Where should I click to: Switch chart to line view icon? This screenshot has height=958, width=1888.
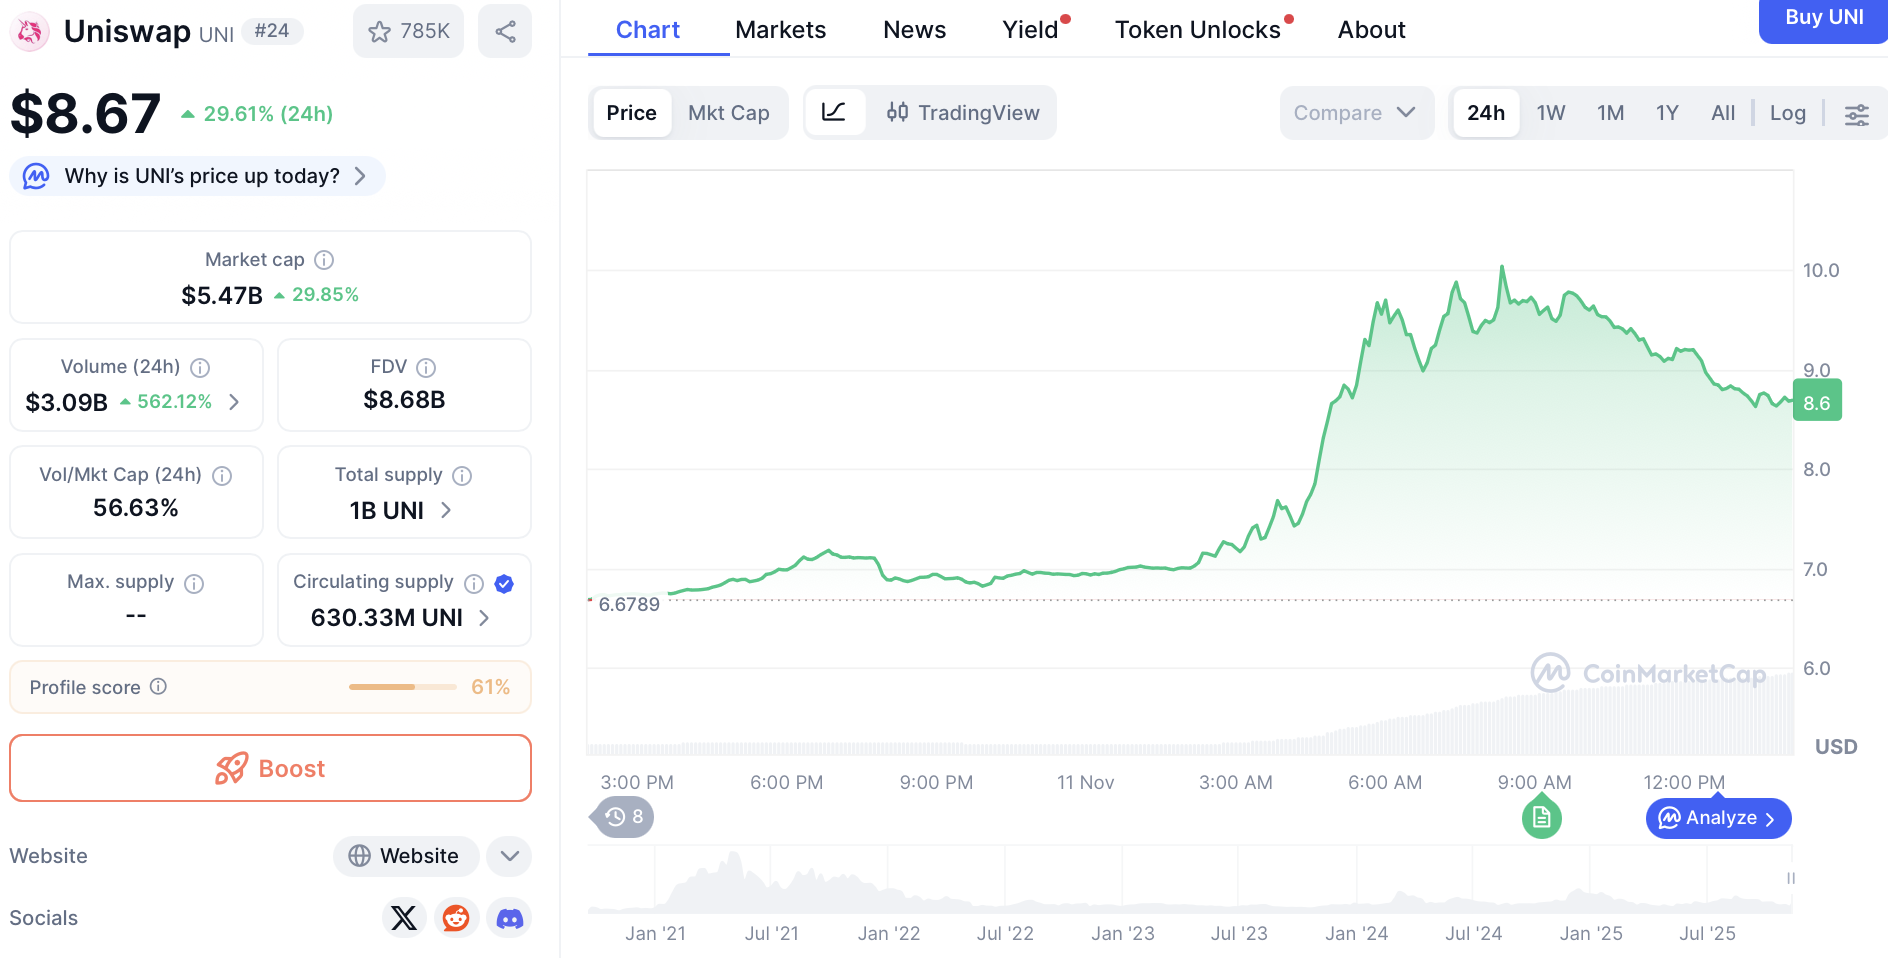(x=834, y=113)
